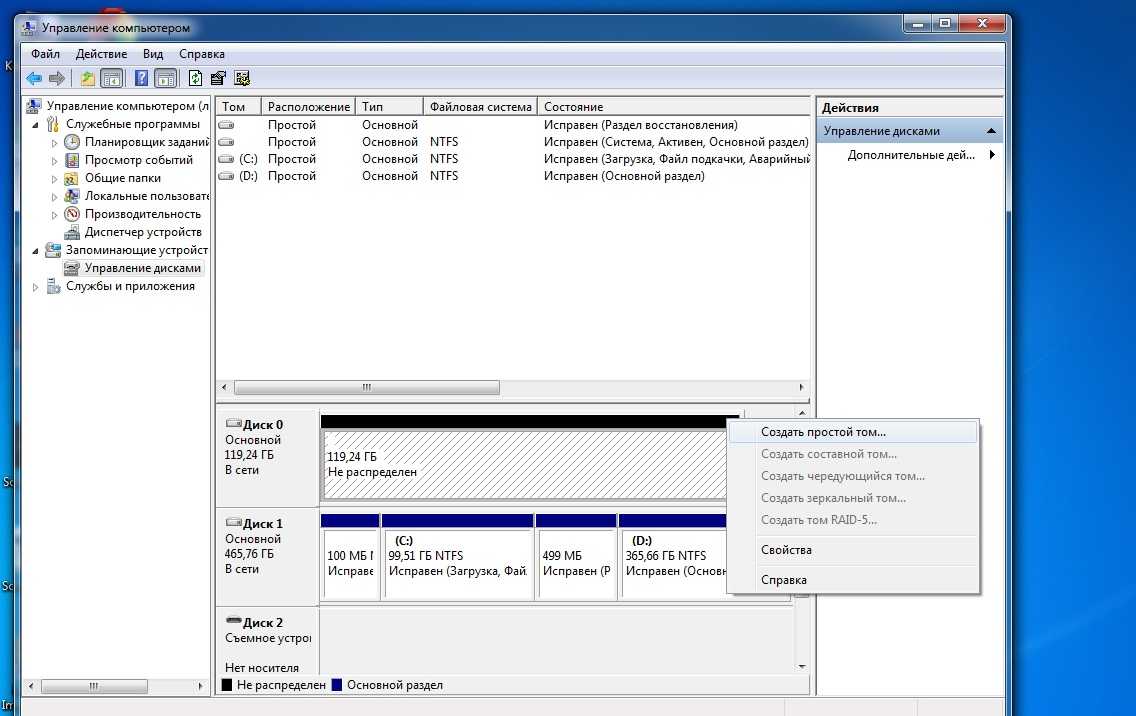The height and width of the screenshot is (716, 1136).
Task: Click the Диск 0 disk label icon
Action: (x=234, y=424)
